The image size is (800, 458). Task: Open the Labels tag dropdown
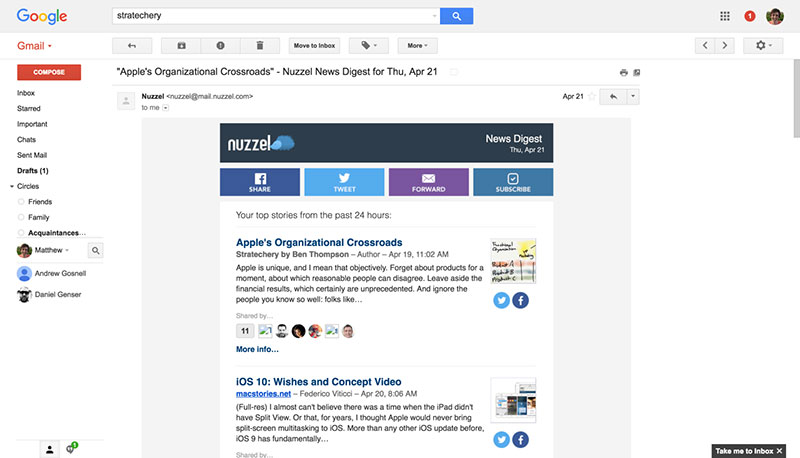pos(369,45)
